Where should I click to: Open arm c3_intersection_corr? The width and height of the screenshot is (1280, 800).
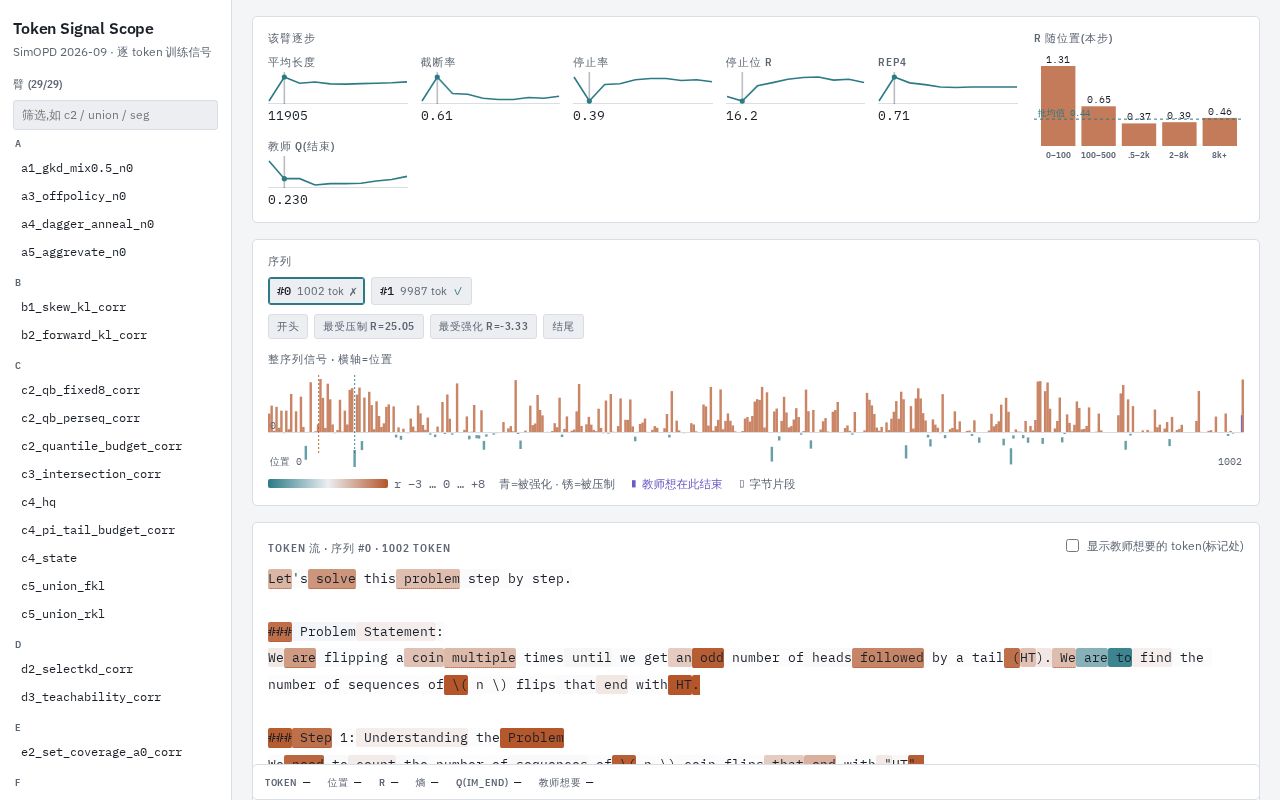point(115,474)
